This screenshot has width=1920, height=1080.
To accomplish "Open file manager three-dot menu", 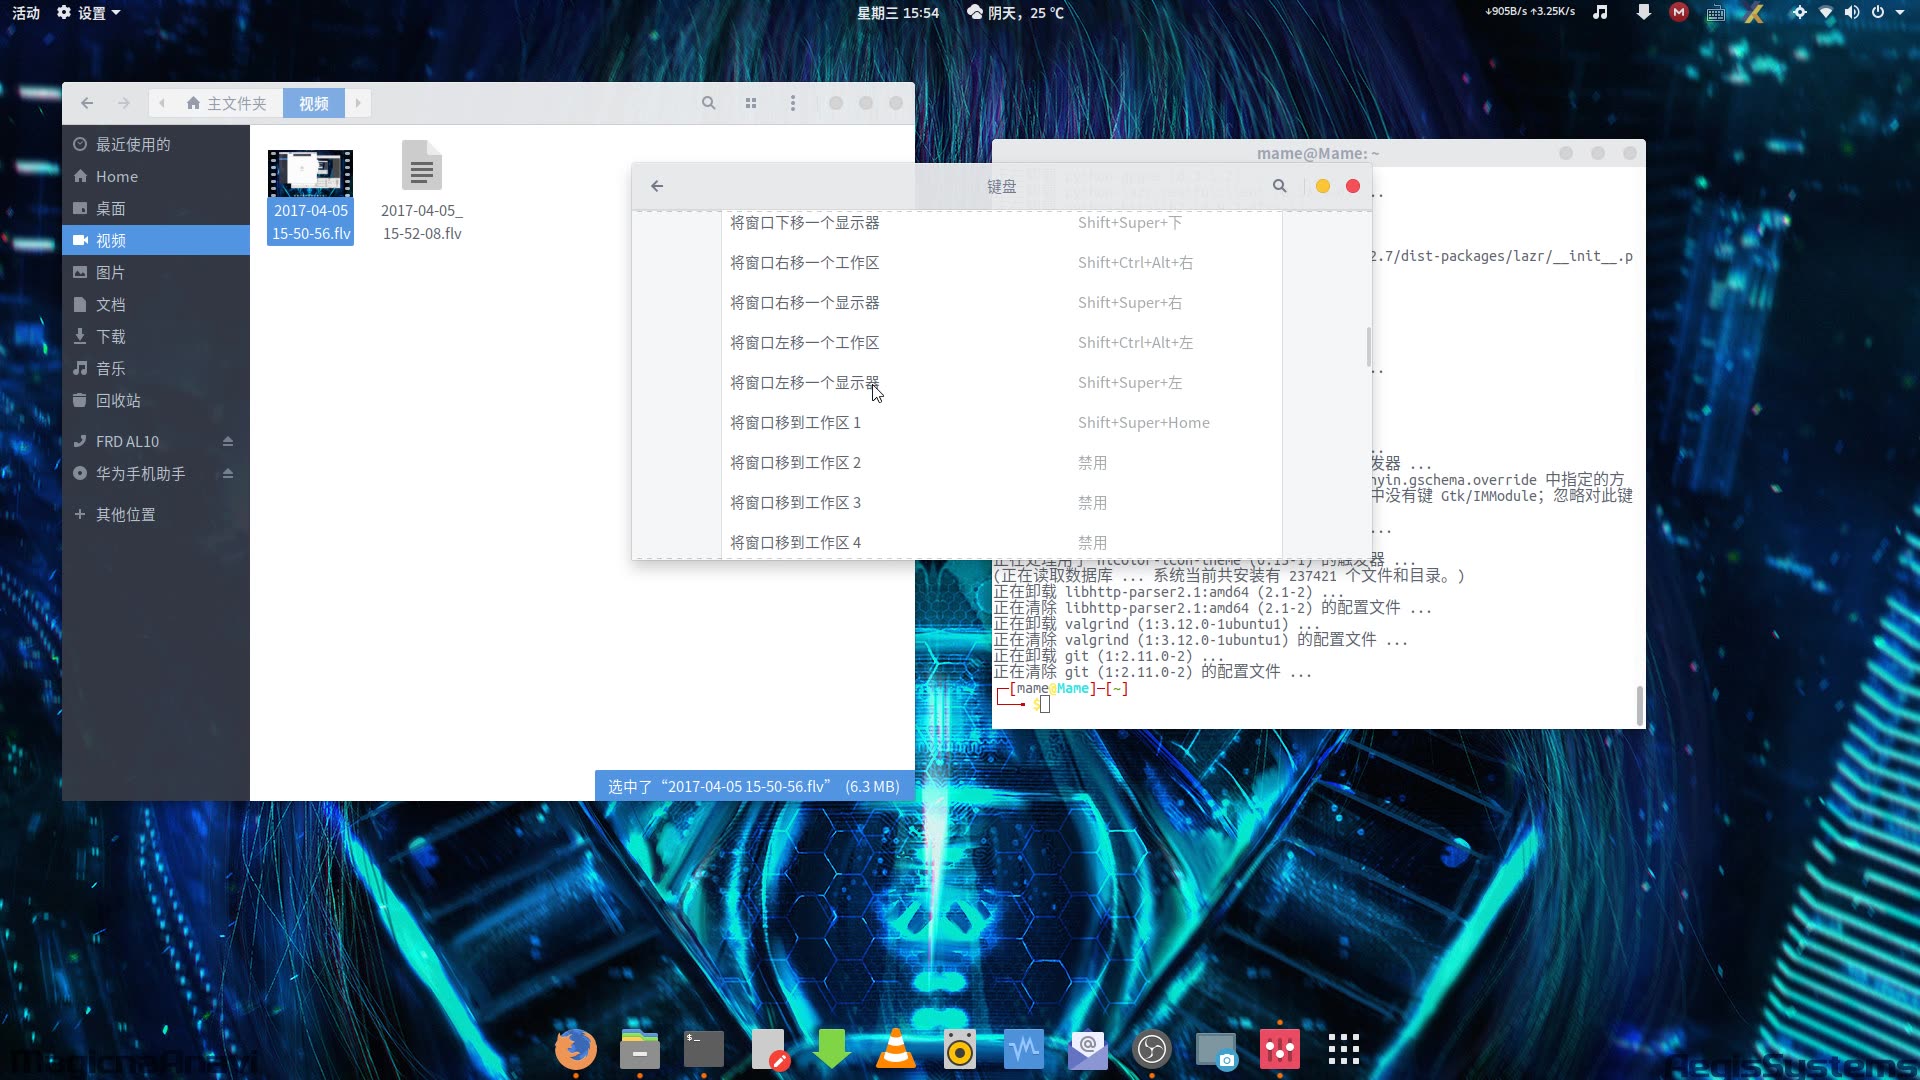I will [792, 103].
